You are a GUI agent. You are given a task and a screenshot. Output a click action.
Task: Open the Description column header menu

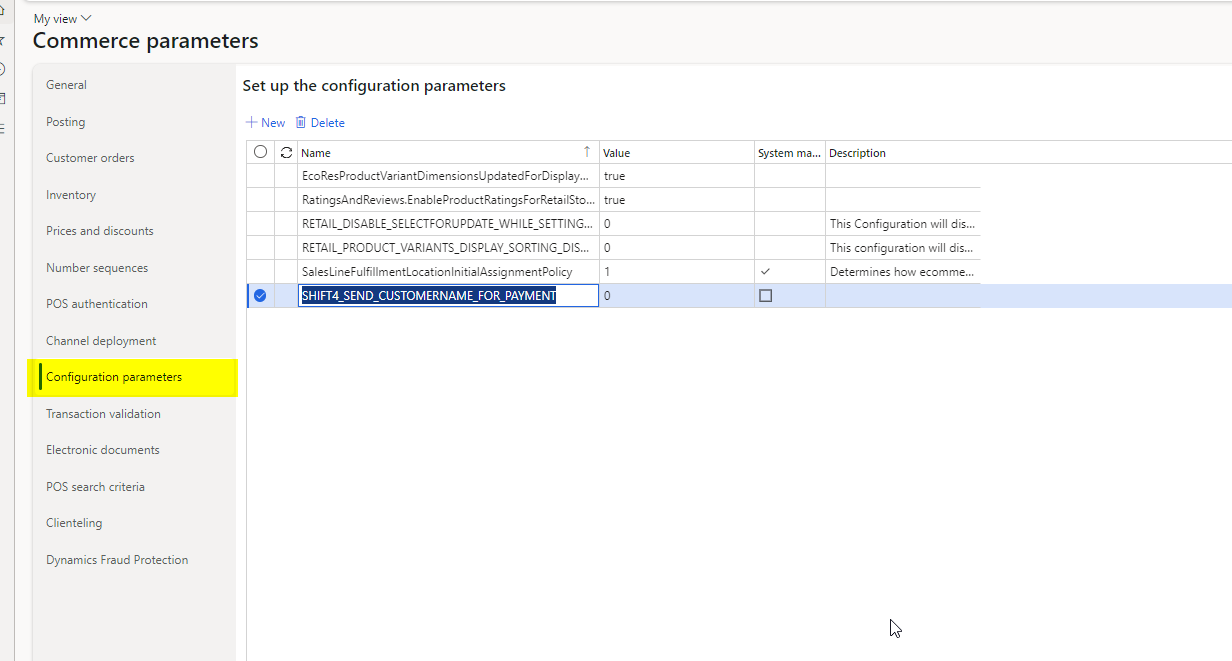(x=900, y=153)
